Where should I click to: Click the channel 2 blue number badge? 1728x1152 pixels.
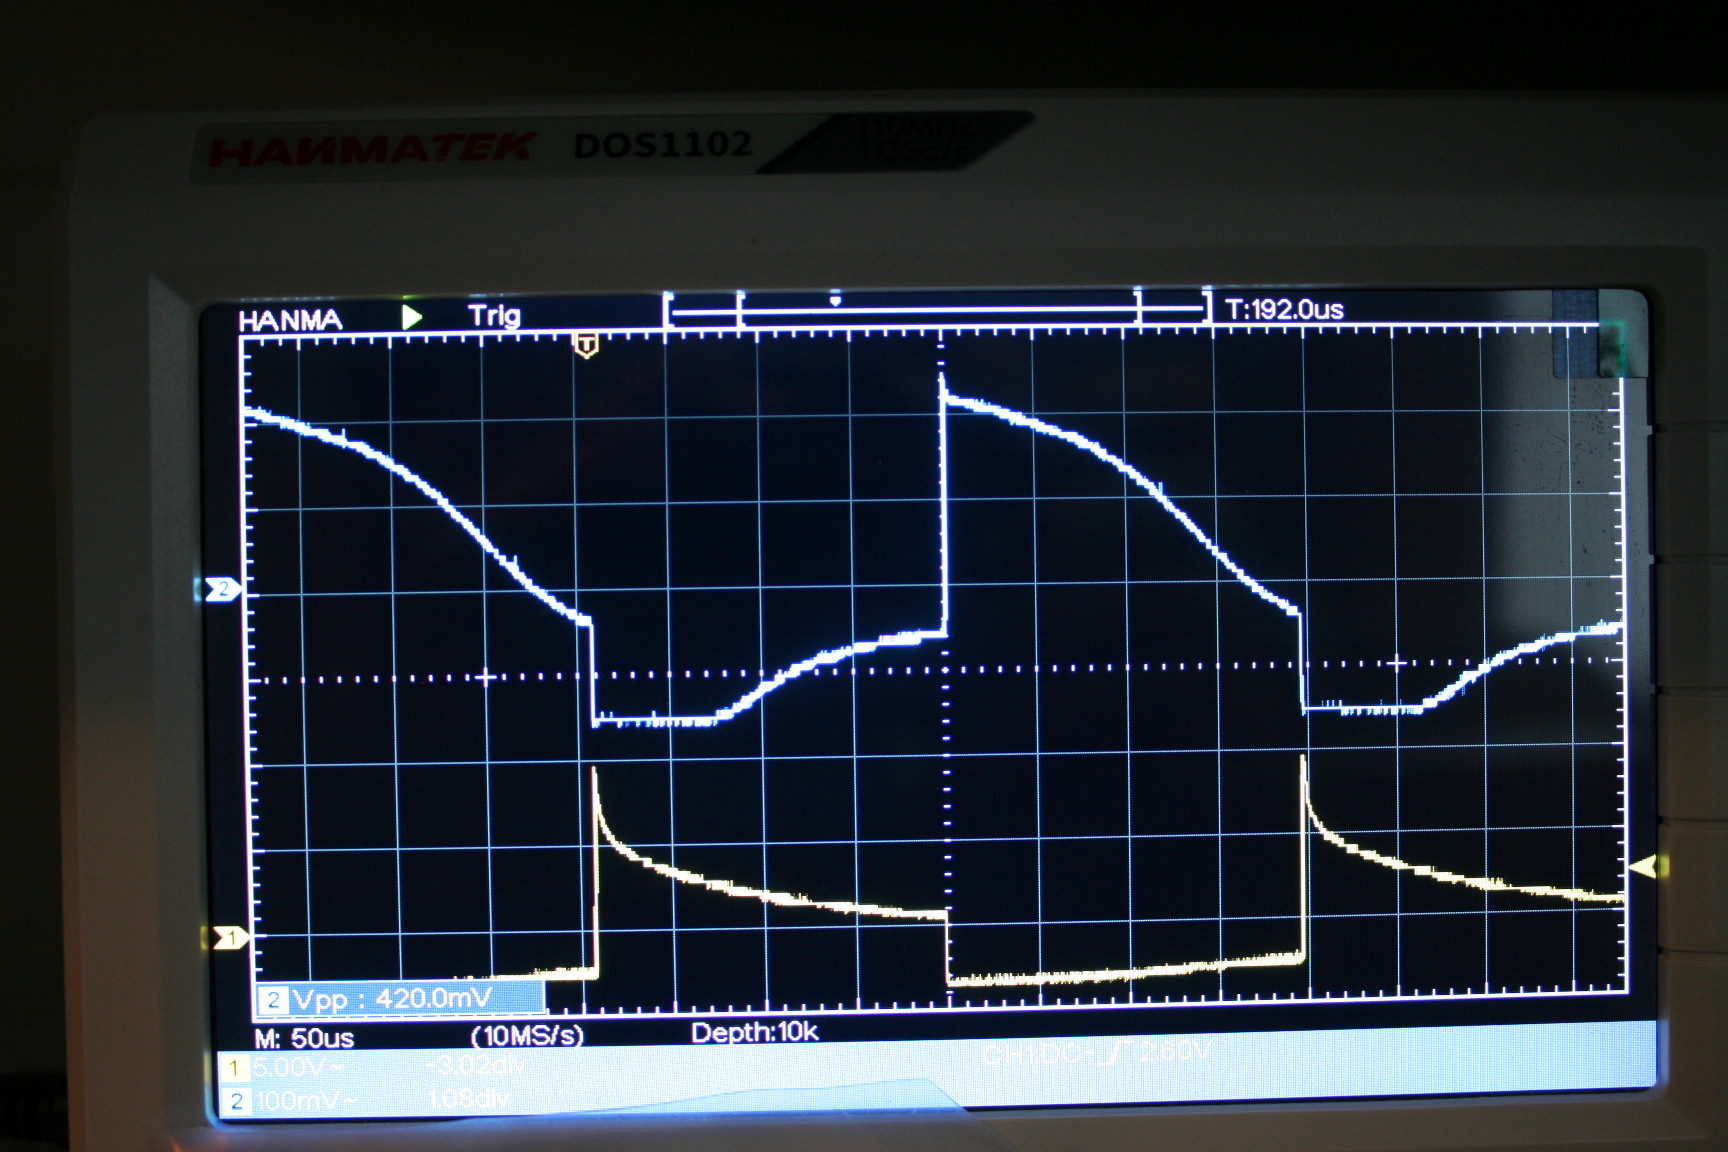(236, 1102)
